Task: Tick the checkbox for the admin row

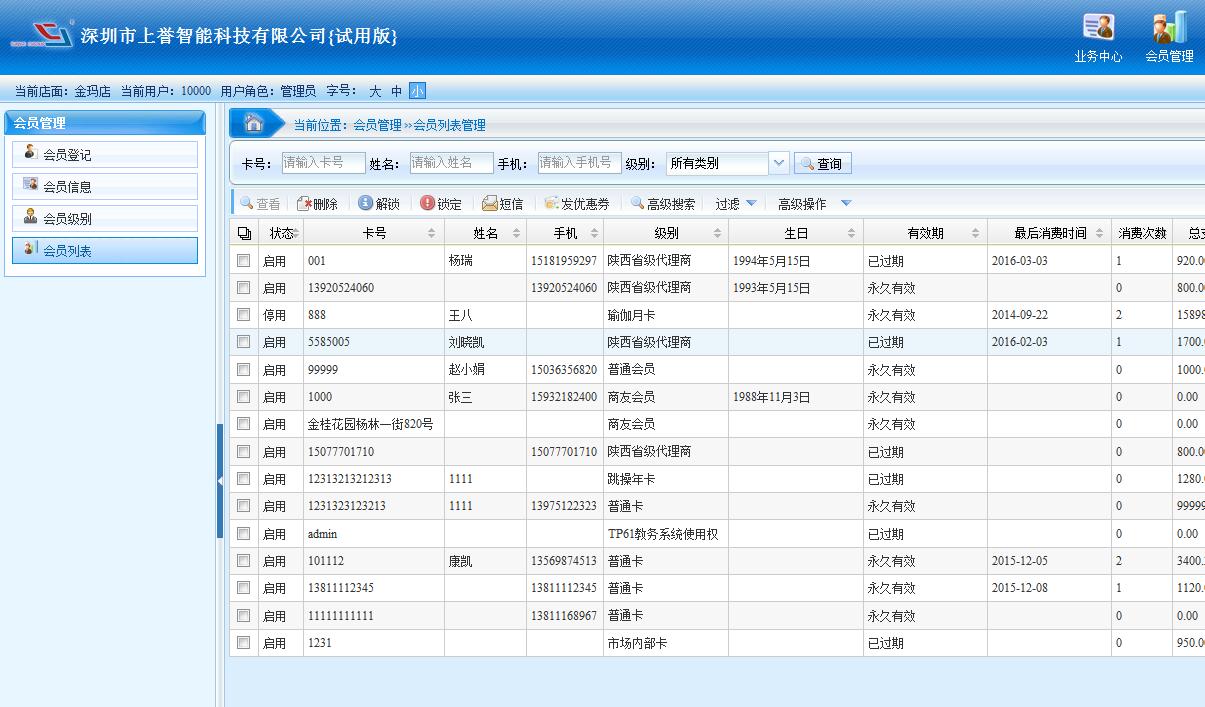Action: [243, 534]
